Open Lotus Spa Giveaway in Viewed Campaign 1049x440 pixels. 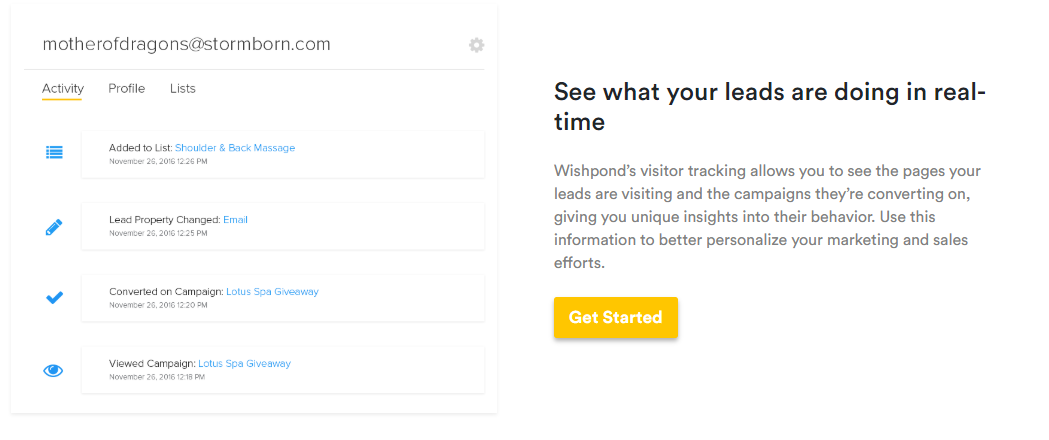click(244, 364)
